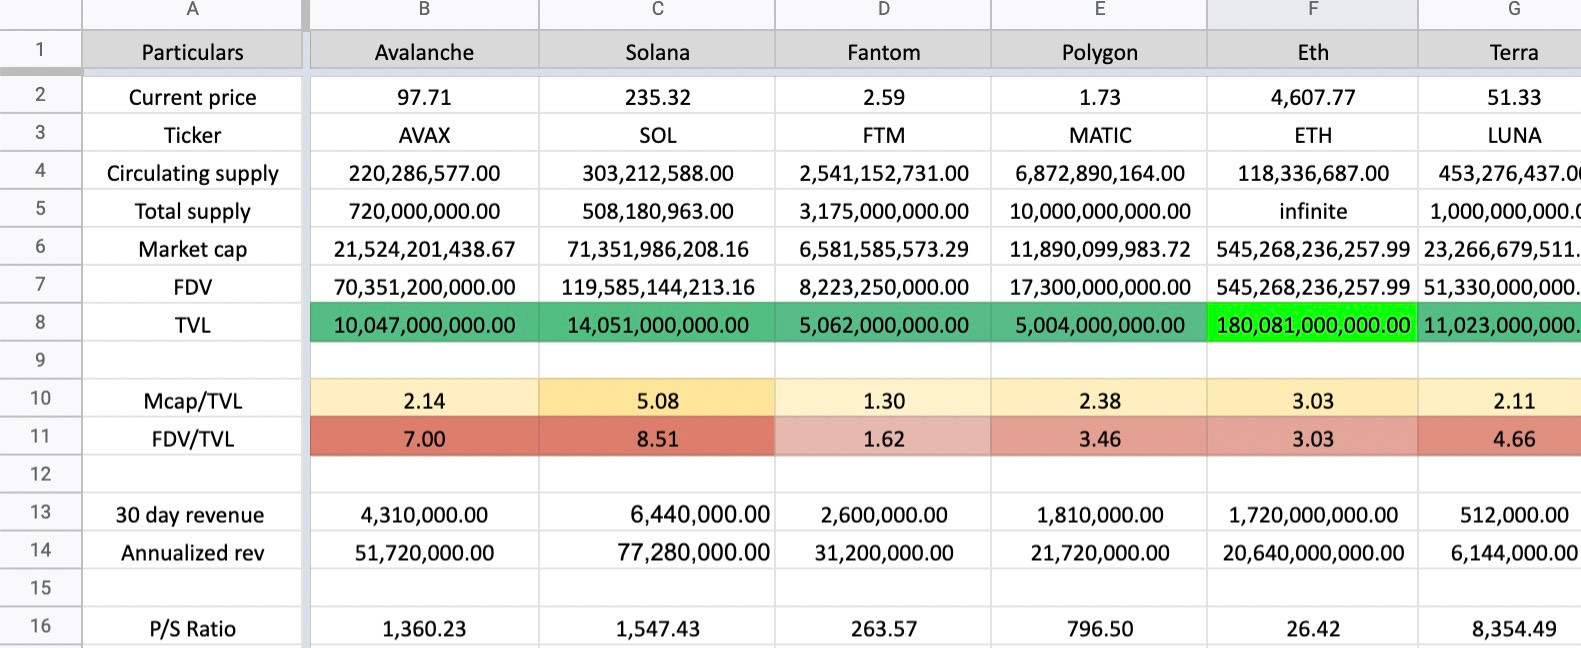Select column A header
Viewport: 1581px width, 648px height.
(x=192, y=14)
